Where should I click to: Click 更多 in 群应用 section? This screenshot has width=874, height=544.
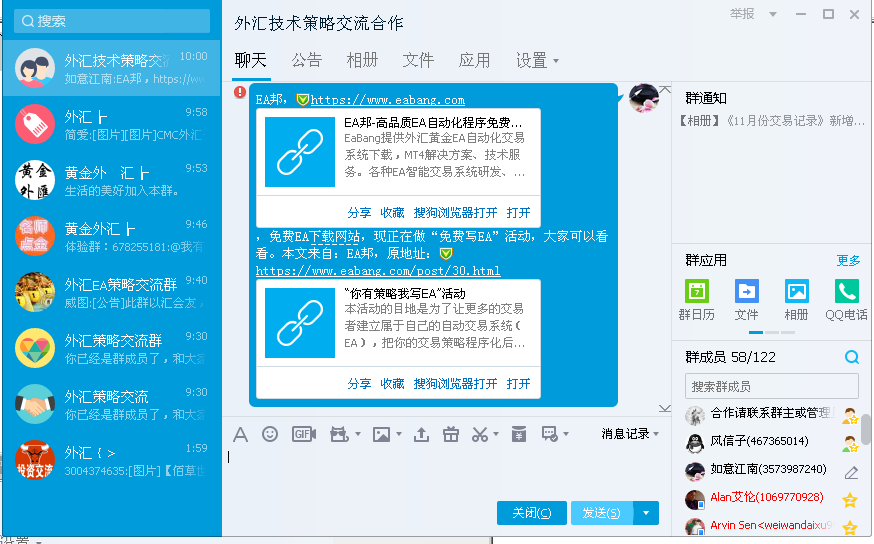click(848, 260)
